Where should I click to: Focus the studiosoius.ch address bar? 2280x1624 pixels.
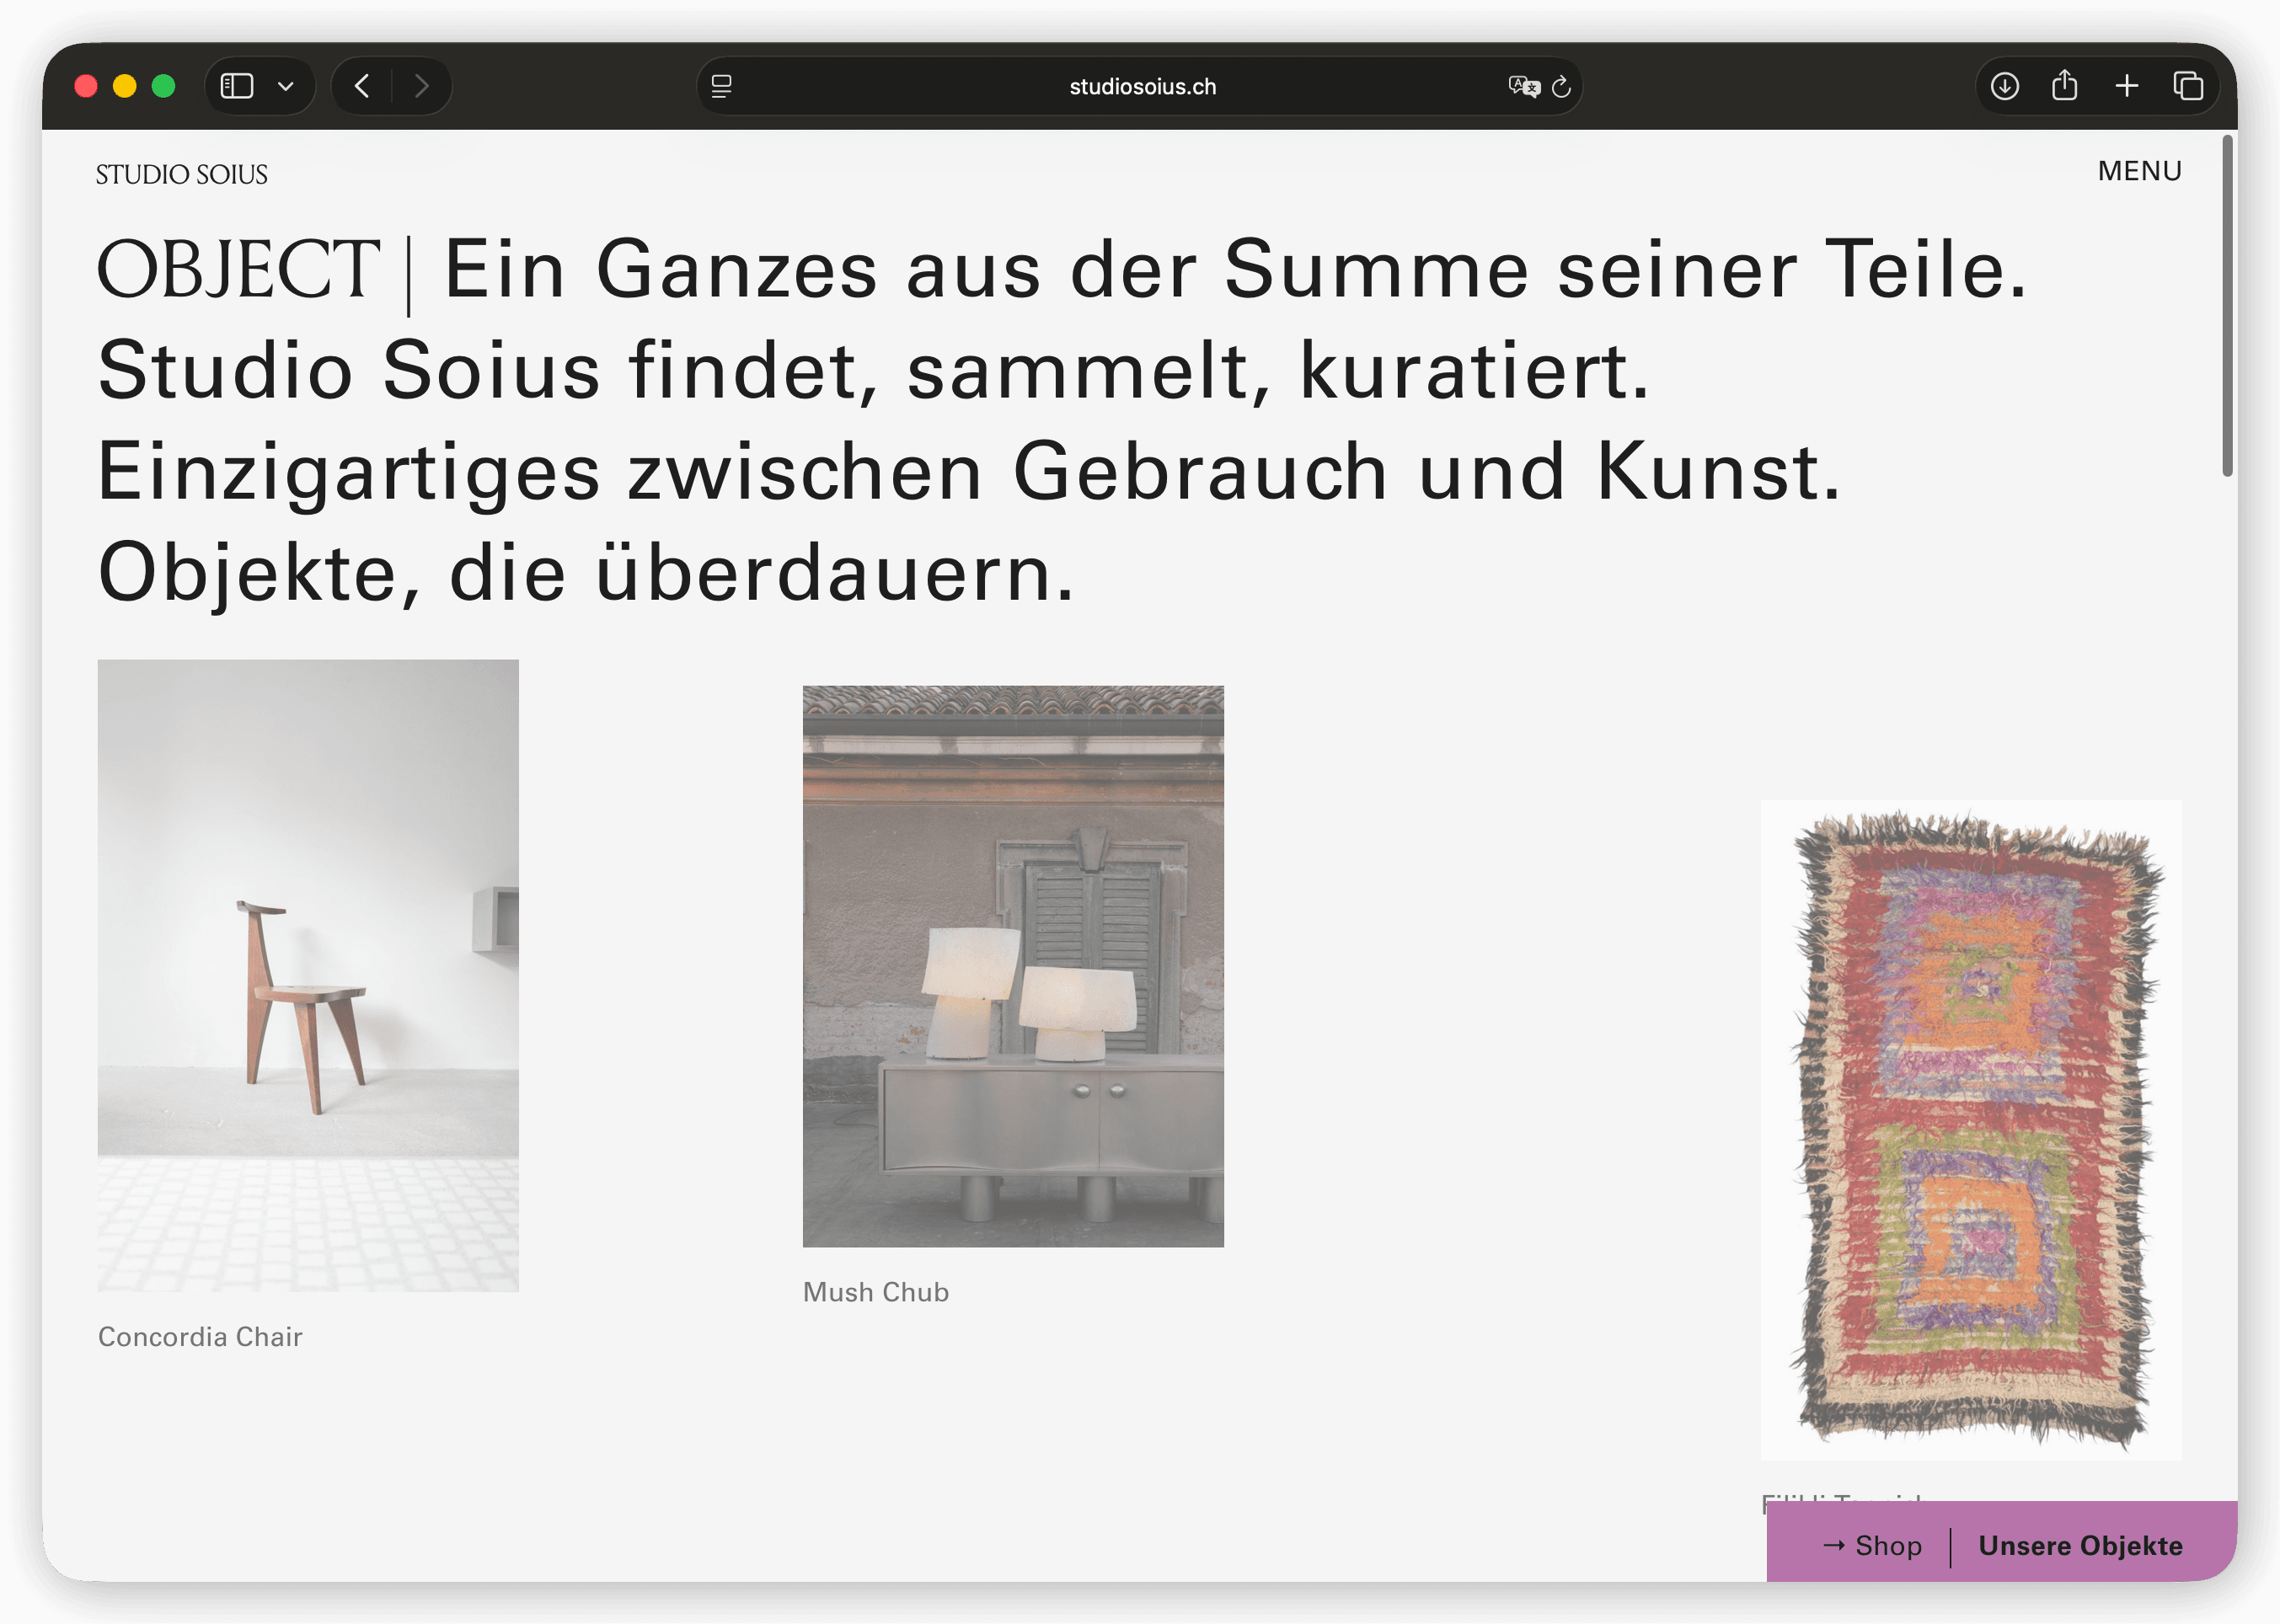(x=1140, y=86)
